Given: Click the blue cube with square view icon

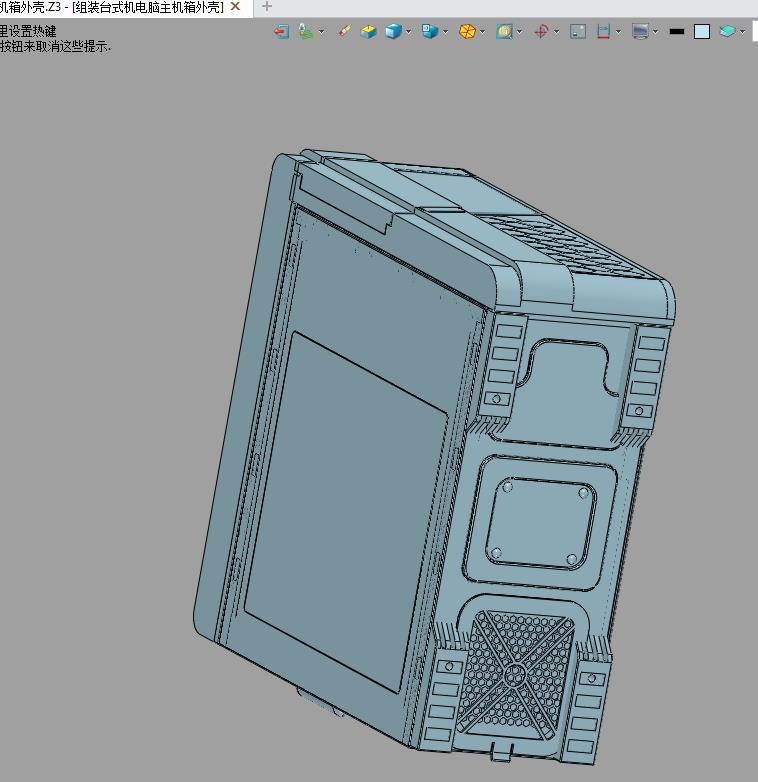Looking at the screenshot, I should tap(430, 31).
